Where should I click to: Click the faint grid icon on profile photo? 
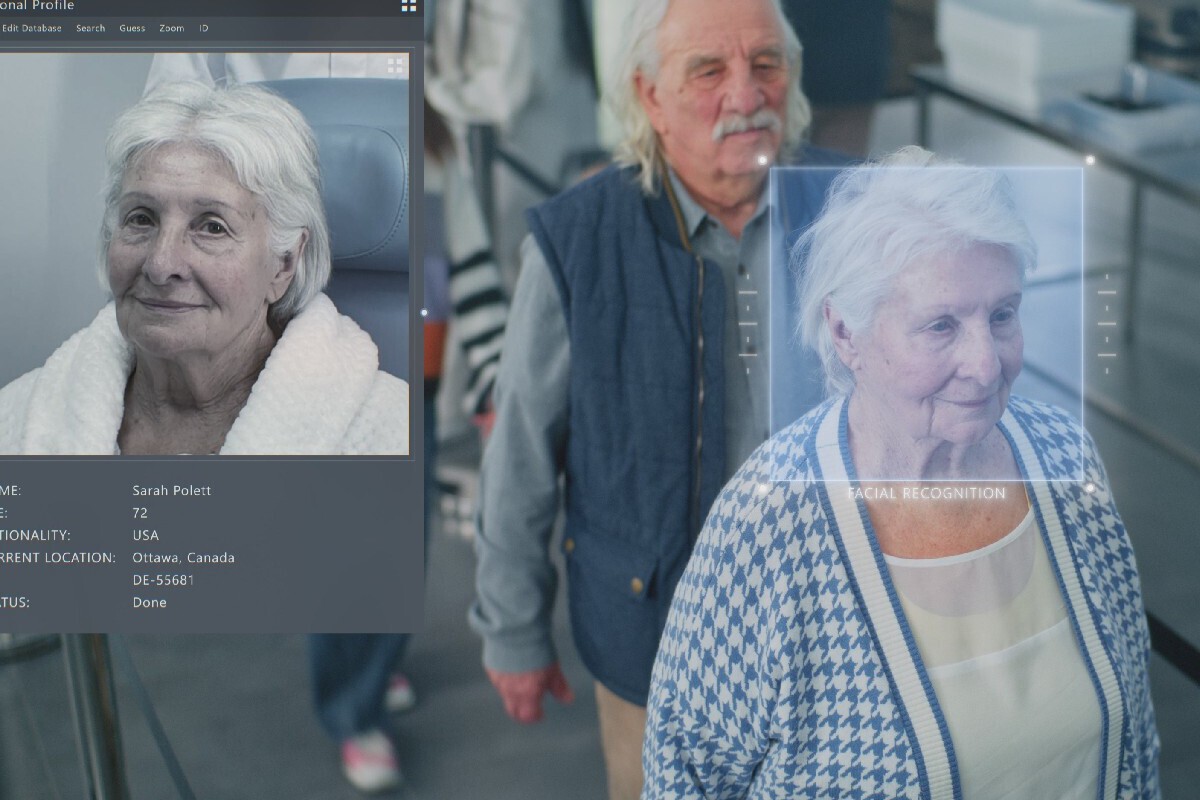396,66
